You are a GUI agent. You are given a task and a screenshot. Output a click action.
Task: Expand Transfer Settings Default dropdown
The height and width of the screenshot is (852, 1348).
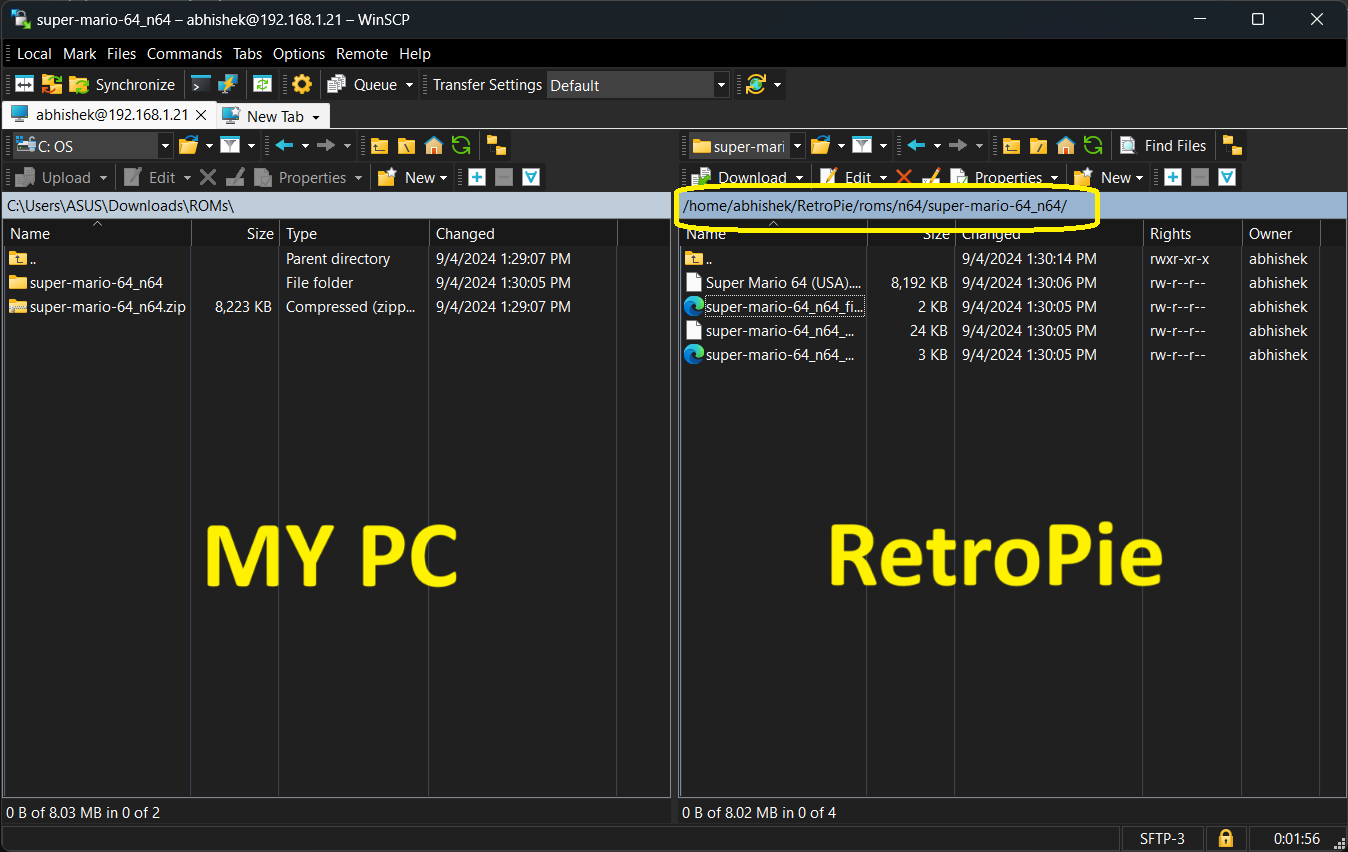720,85
